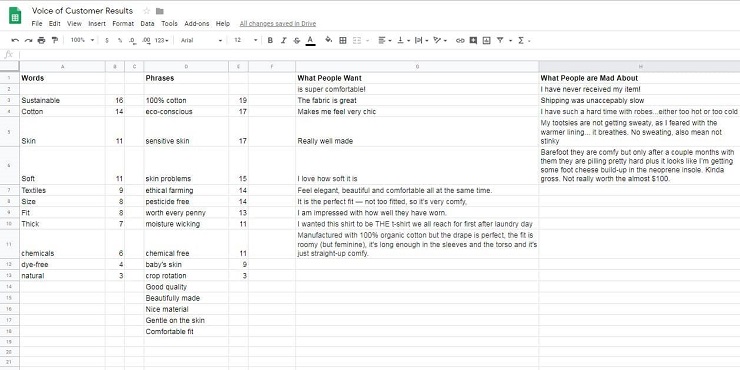The width and height of the screenshot is (740, 370).
Task: Click the Undo arrow in toolbar
Action: point(15,41)
